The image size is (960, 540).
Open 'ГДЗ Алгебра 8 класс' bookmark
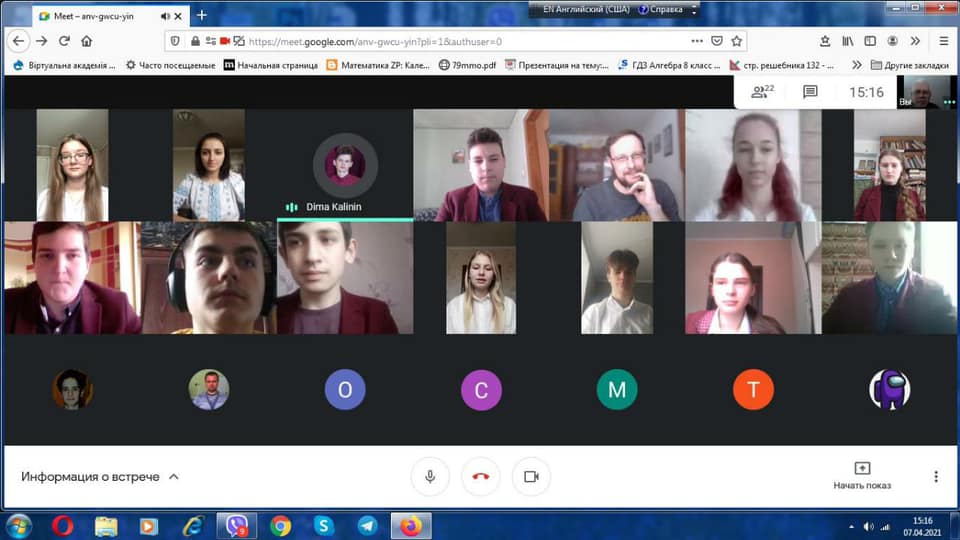[x=669, y=65]
